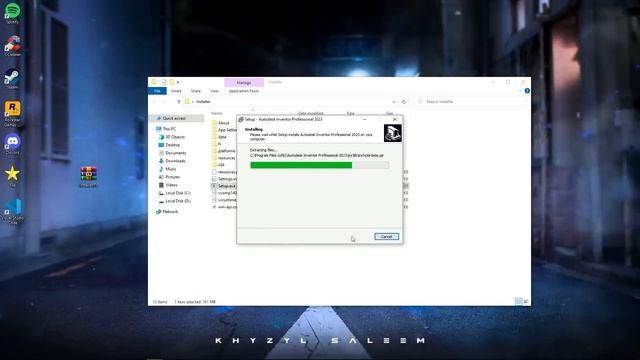Click the Up arrow in Explorer navigation
The width and height of the screenshot is (640, 360).
click(178, 102)
